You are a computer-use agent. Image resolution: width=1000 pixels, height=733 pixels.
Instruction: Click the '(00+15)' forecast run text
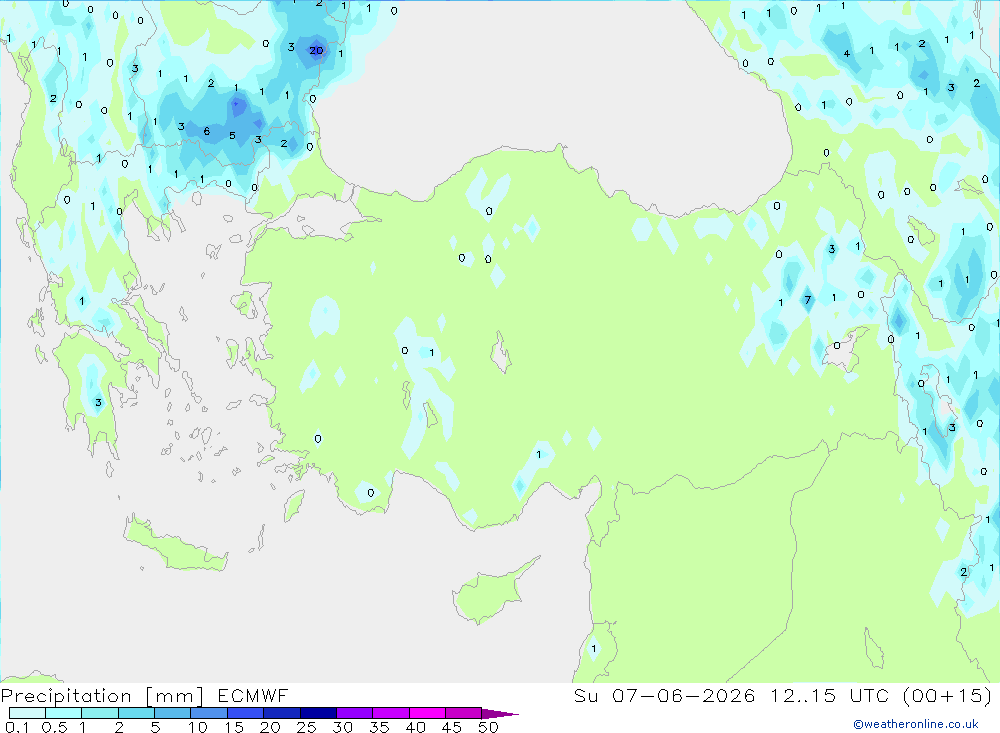pos(947,696)
